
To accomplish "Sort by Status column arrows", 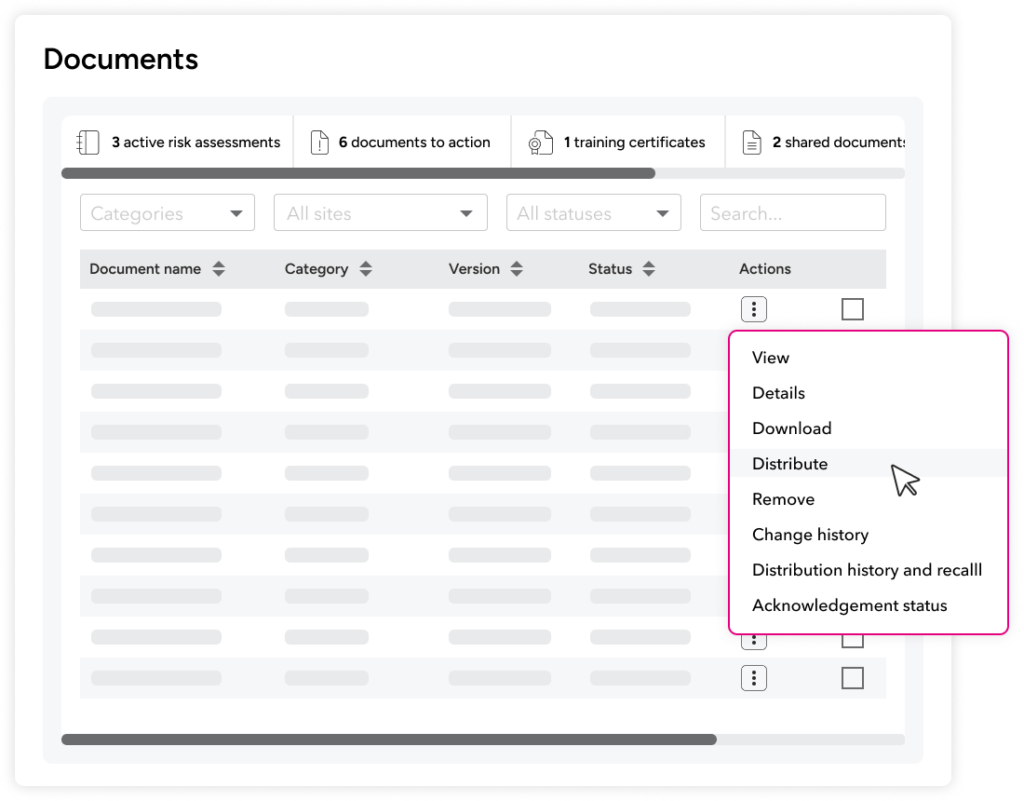I will coord(648,269).
